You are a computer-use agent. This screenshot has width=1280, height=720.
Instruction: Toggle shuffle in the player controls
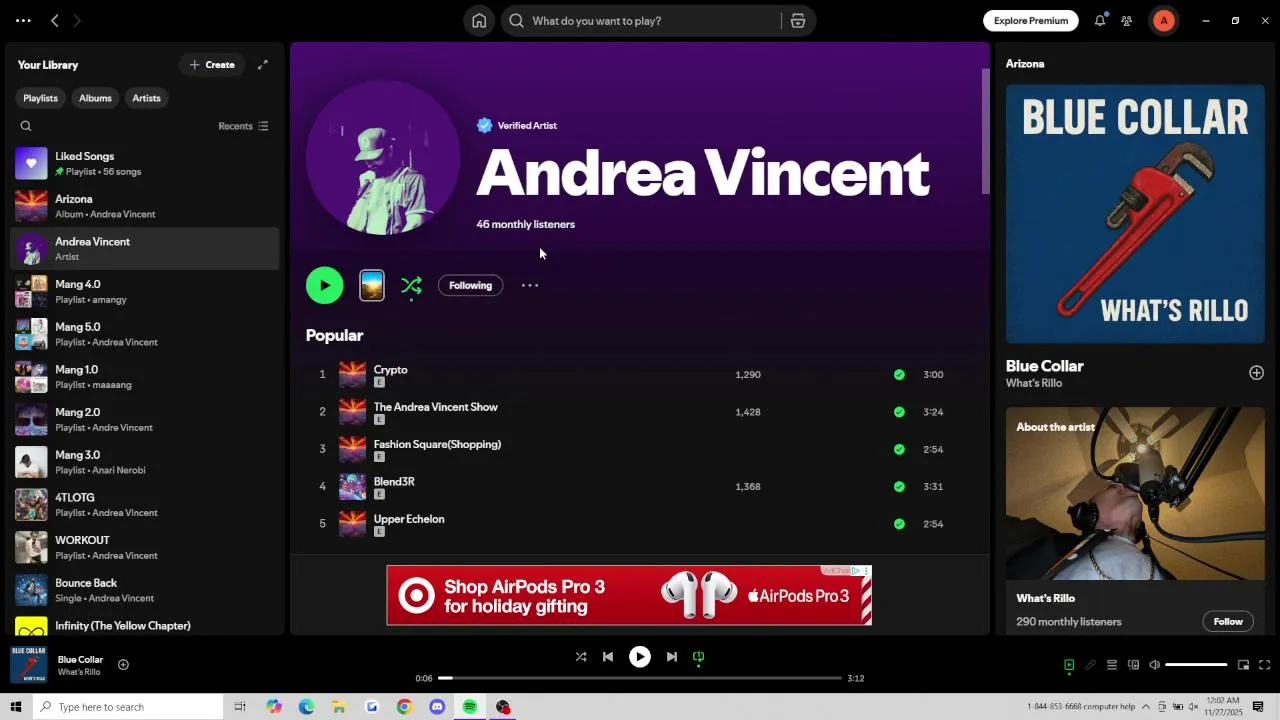[x=581, y=657]
